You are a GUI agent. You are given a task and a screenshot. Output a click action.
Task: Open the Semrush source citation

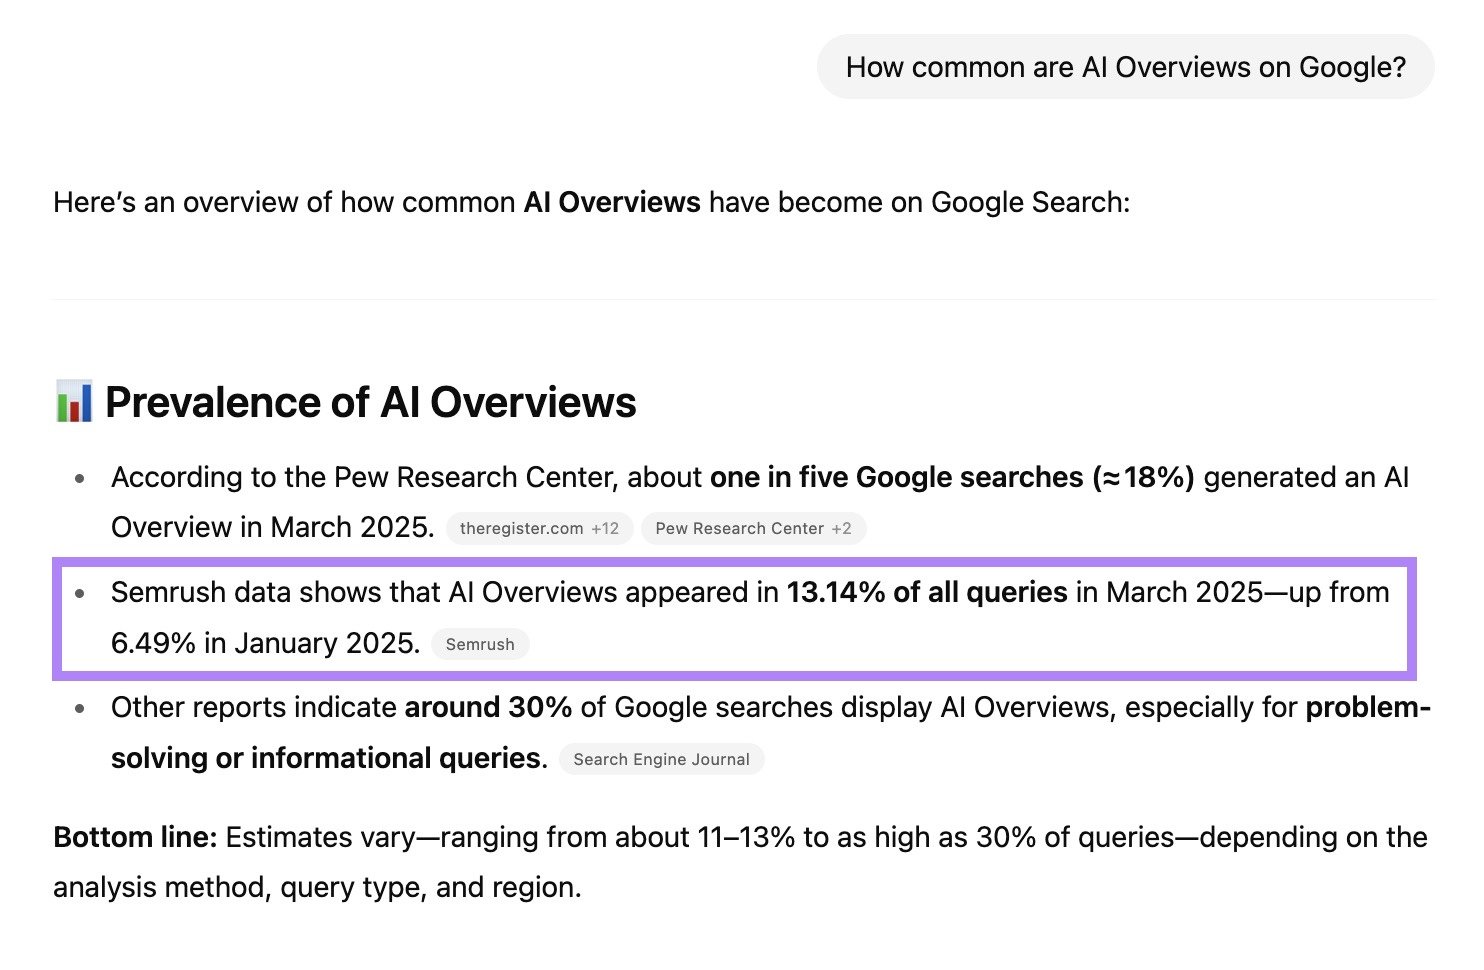coord(480,644)
